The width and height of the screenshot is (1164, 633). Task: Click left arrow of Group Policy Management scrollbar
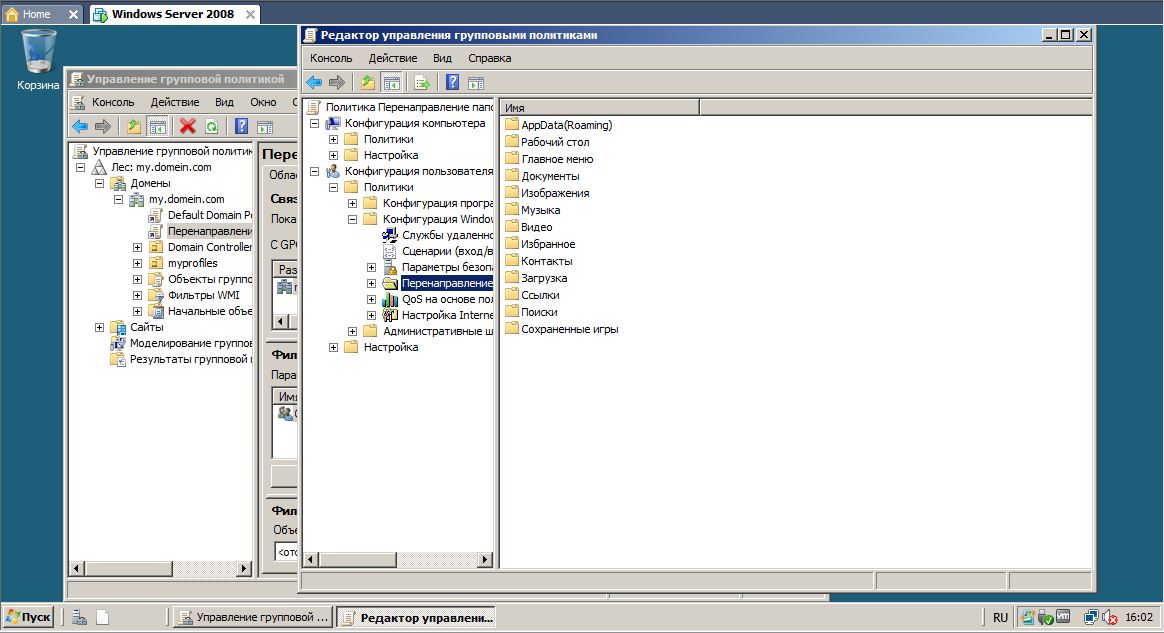click(76, 568)
